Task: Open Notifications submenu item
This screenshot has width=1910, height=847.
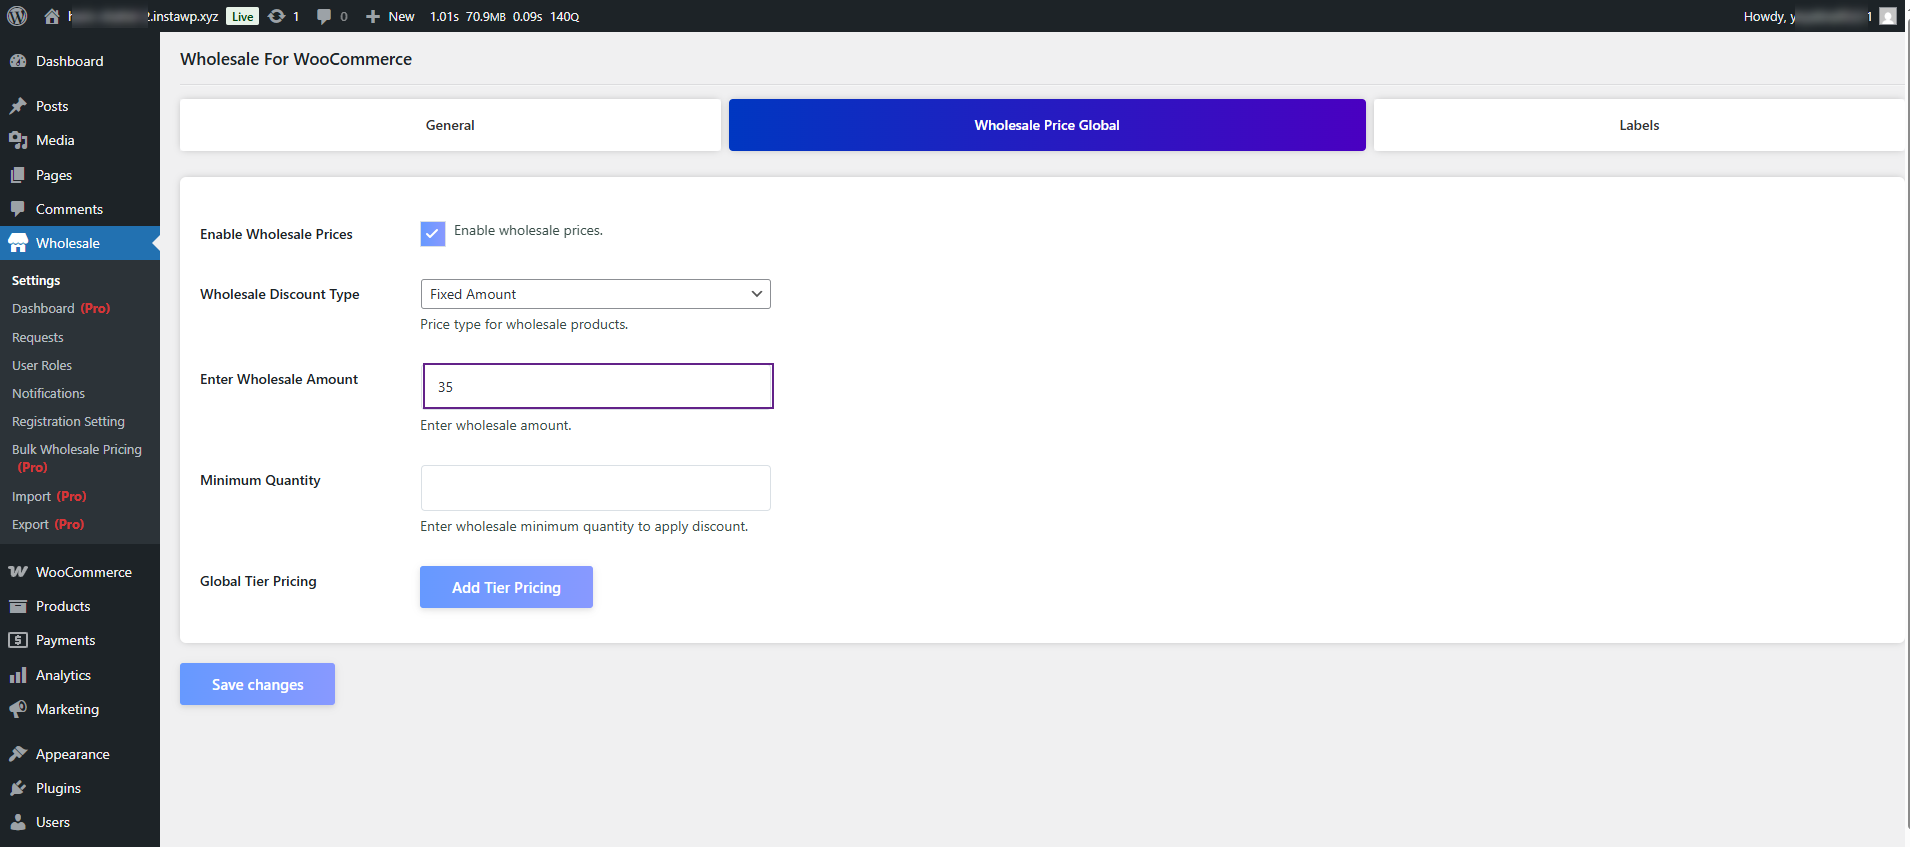Action: (48, 393)
